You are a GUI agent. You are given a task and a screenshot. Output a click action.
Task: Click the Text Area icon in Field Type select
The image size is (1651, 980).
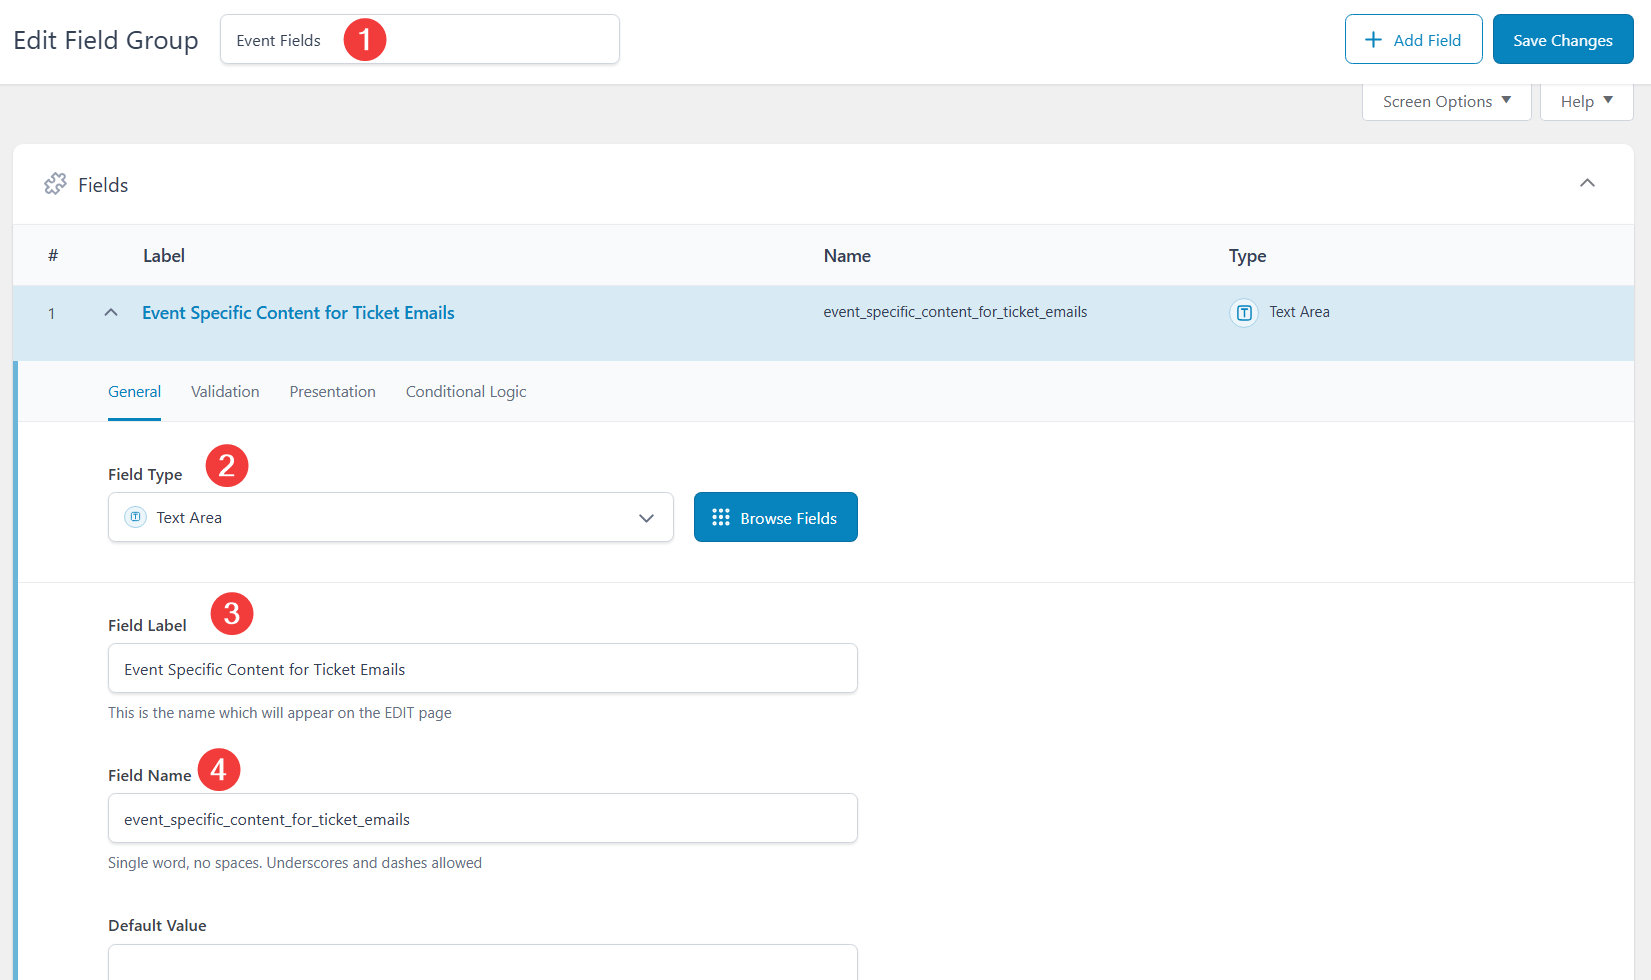tap(135, 517)
